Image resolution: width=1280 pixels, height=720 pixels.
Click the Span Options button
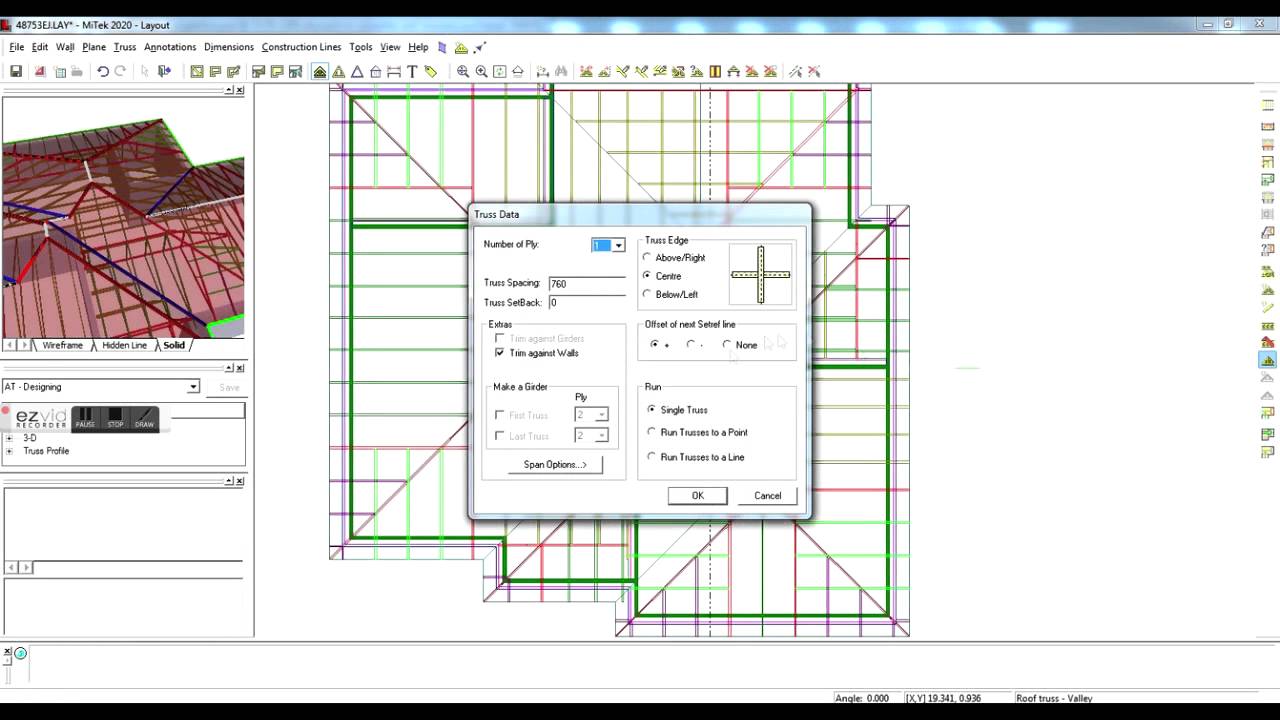coord(554,464)
